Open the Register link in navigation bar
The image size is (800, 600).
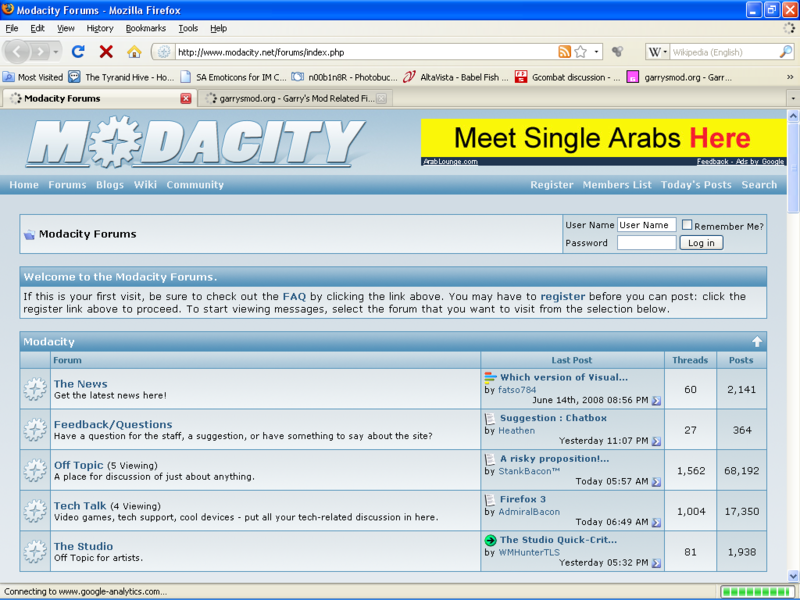pos(552,185)
